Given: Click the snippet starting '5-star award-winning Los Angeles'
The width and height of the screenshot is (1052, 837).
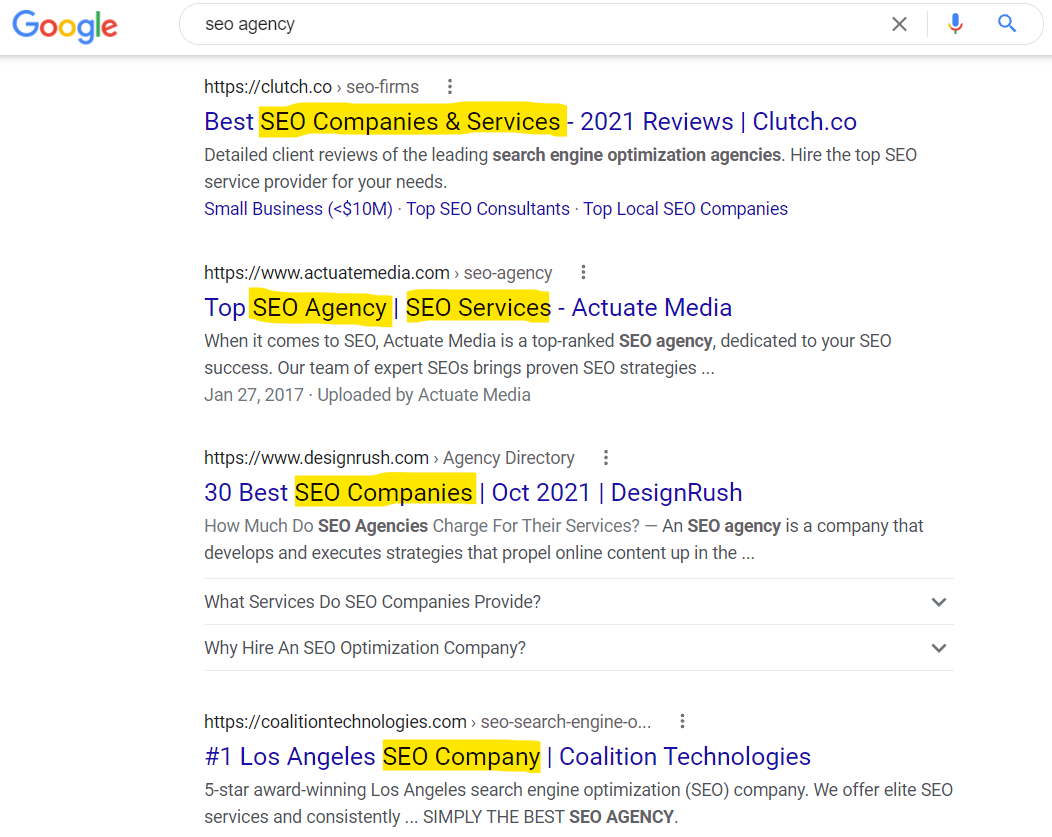Looking at the screenshot, I should click(578, 803).
